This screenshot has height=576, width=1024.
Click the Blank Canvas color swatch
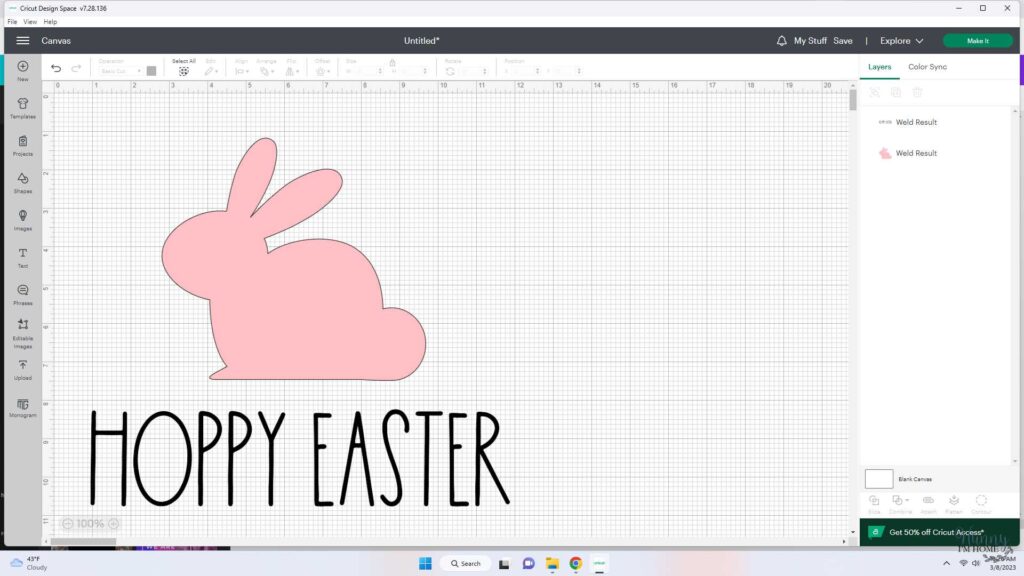pos(878,479)
